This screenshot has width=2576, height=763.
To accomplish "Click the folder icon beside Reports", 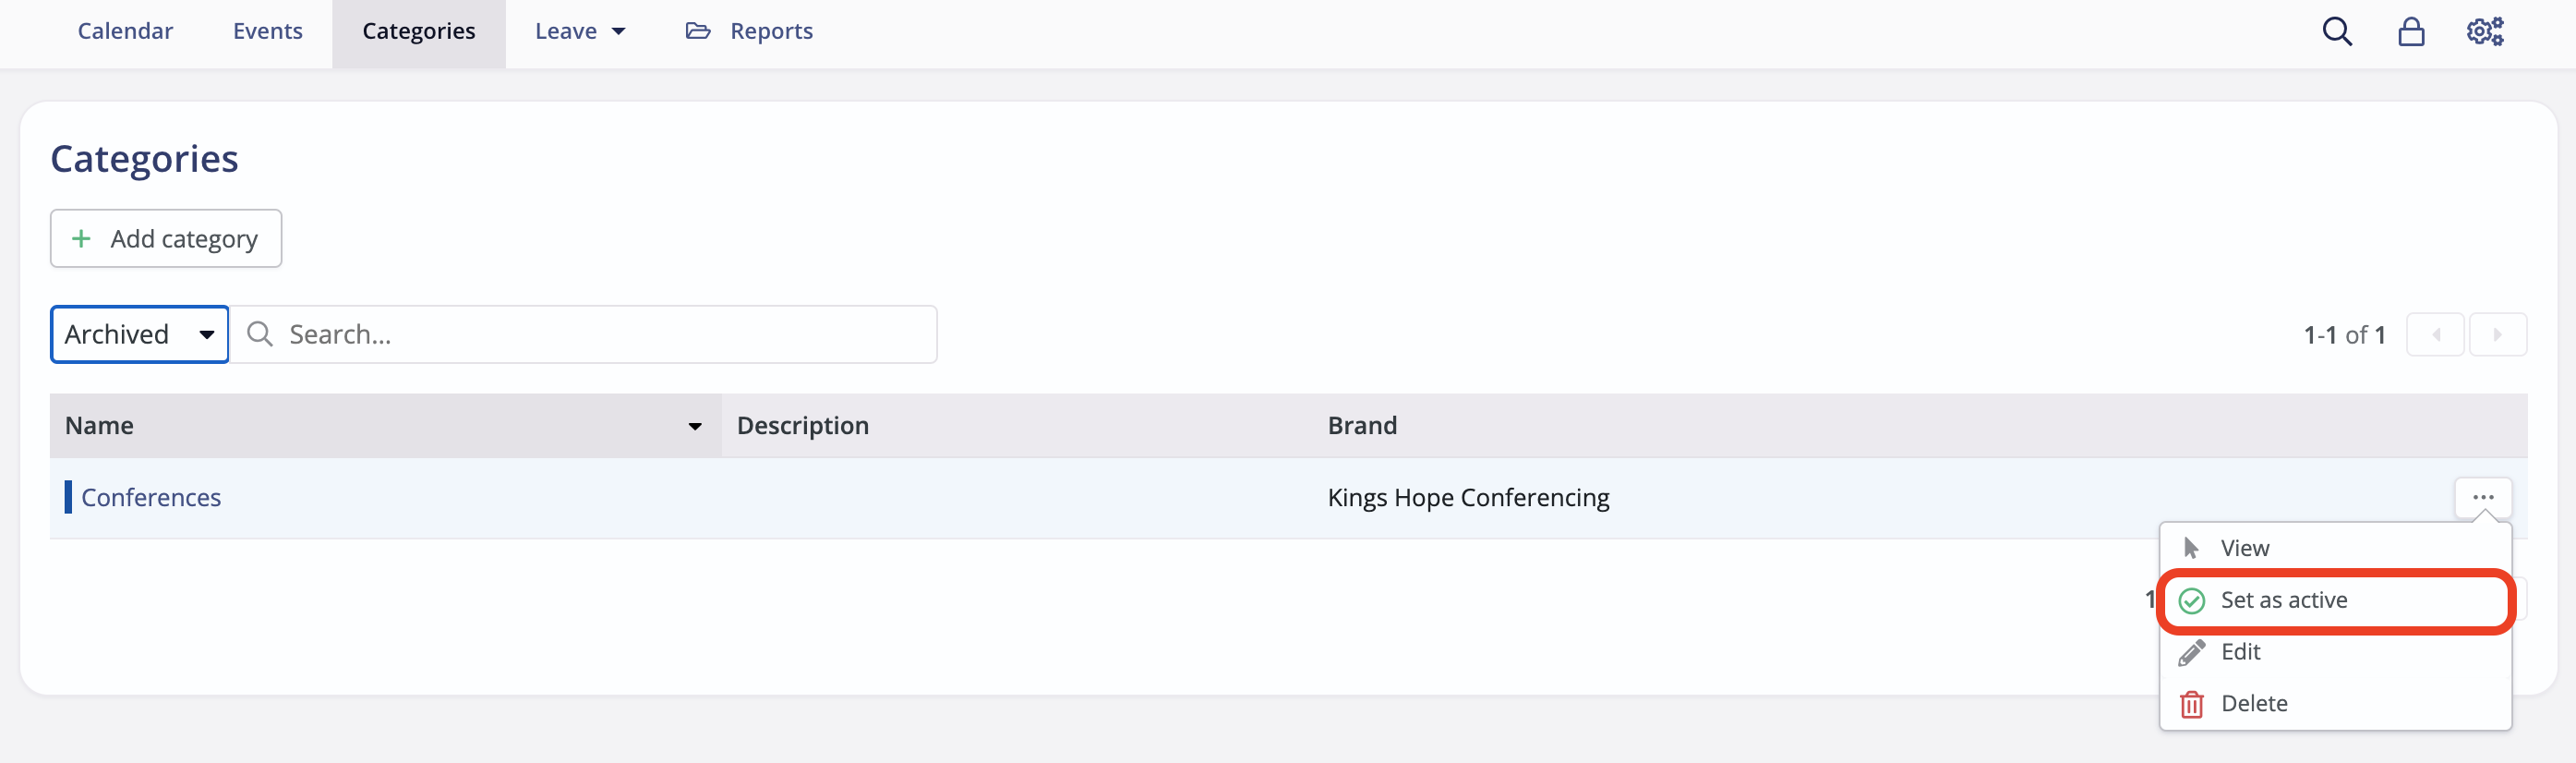I will (698, 31).
